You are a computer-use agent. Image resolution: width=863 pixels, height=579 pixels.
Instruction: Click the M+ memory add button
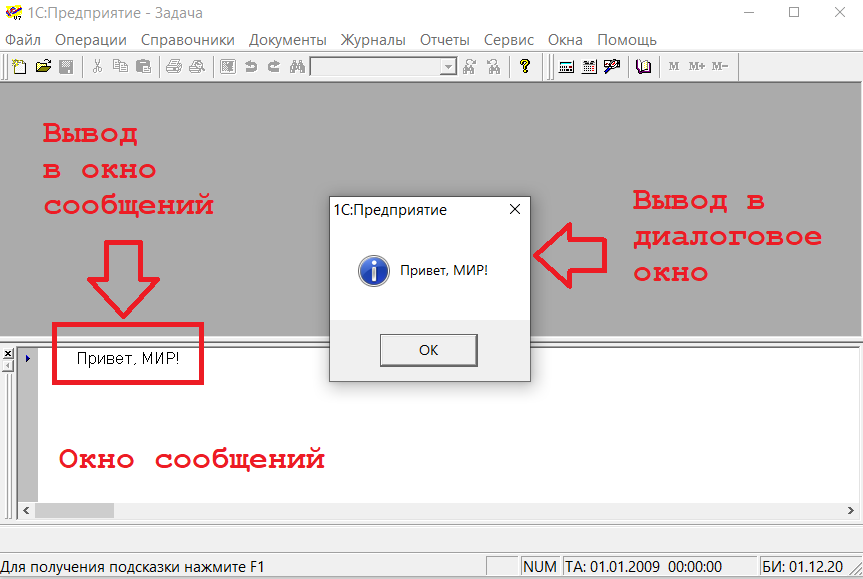tap(697, 66)
